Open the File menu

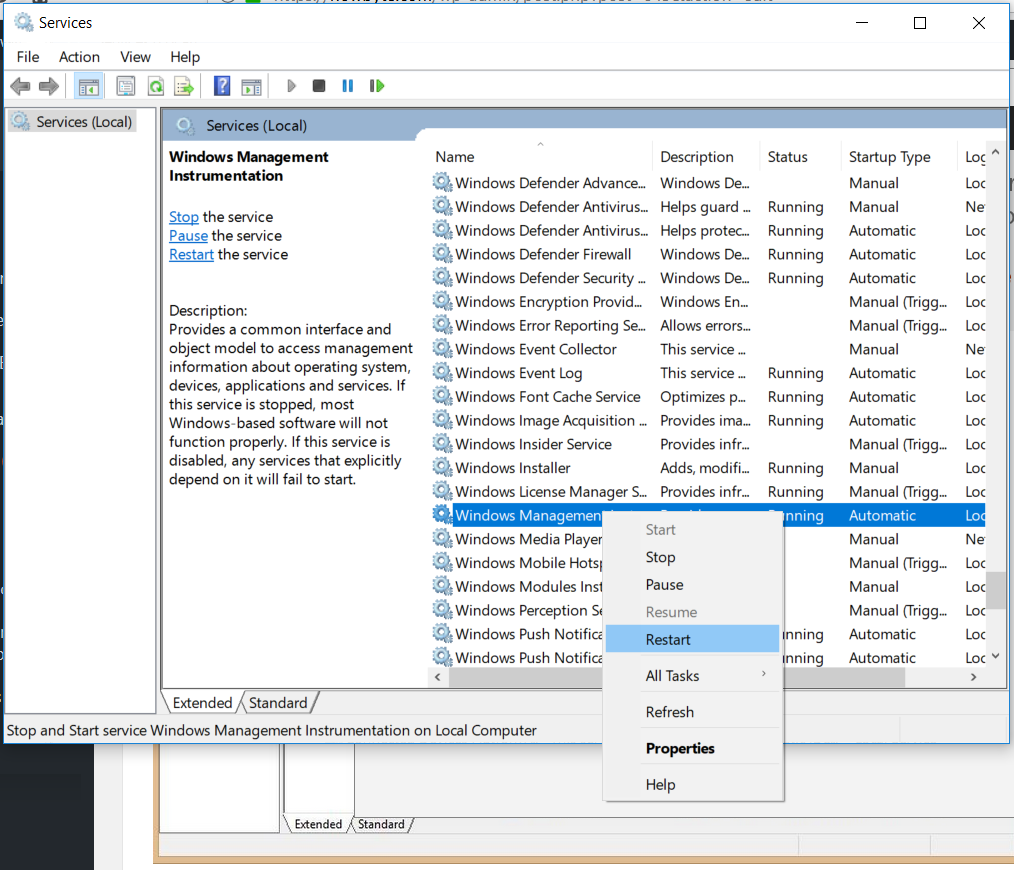(28, 57)
